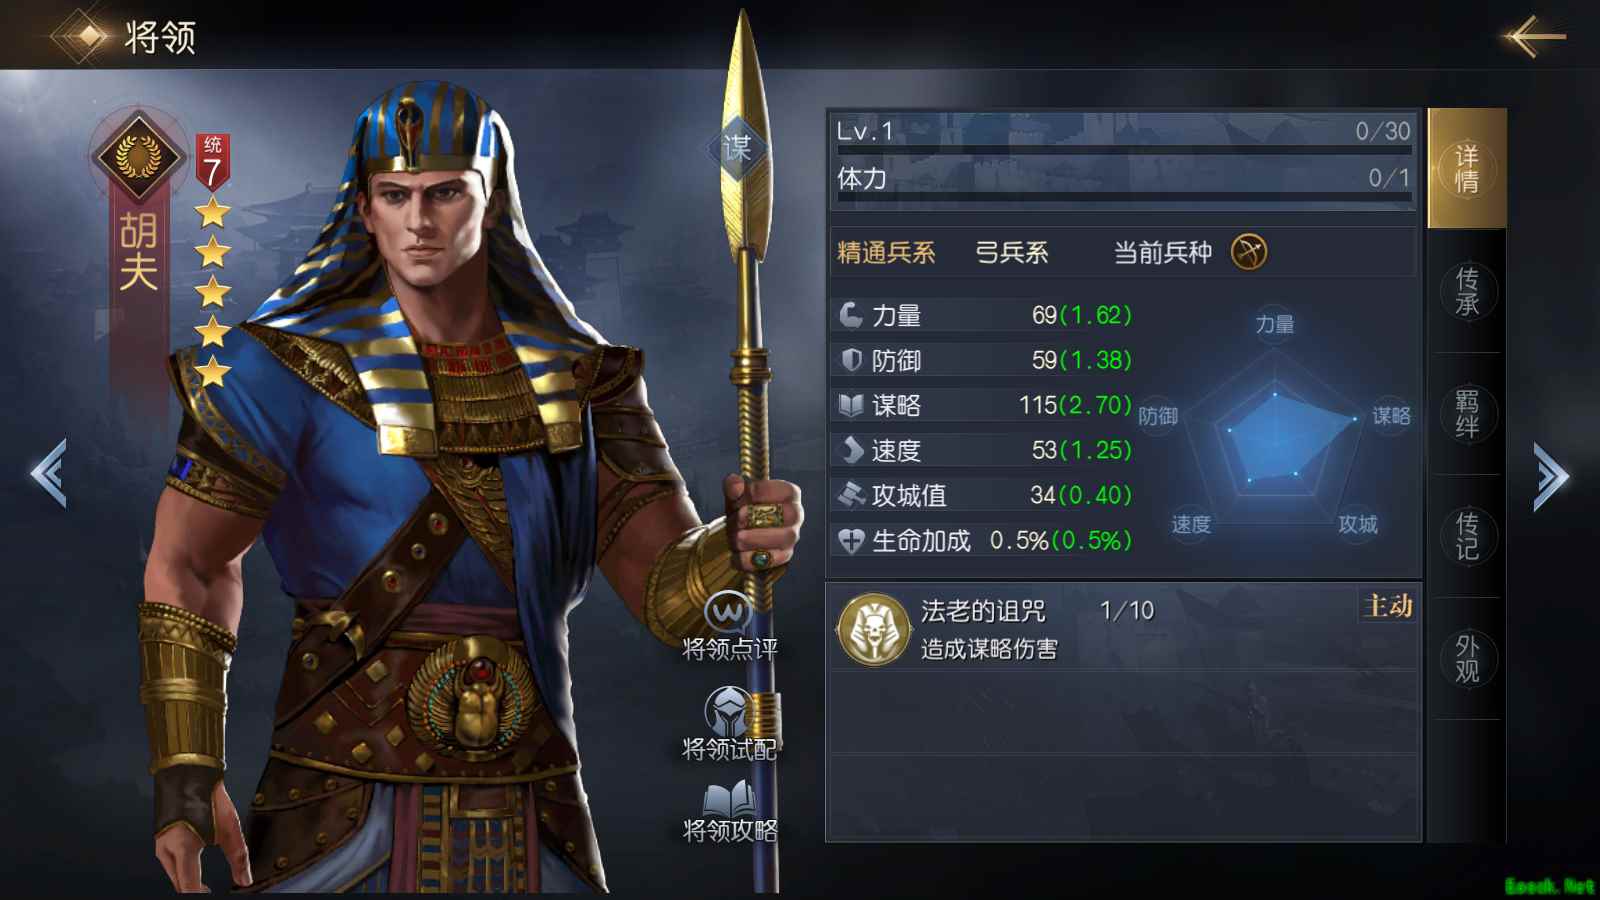This screenshot has height=900, width=1600.
Task: Open the 羁绊 bonds tab
Action: click(x=1466, y=413)
